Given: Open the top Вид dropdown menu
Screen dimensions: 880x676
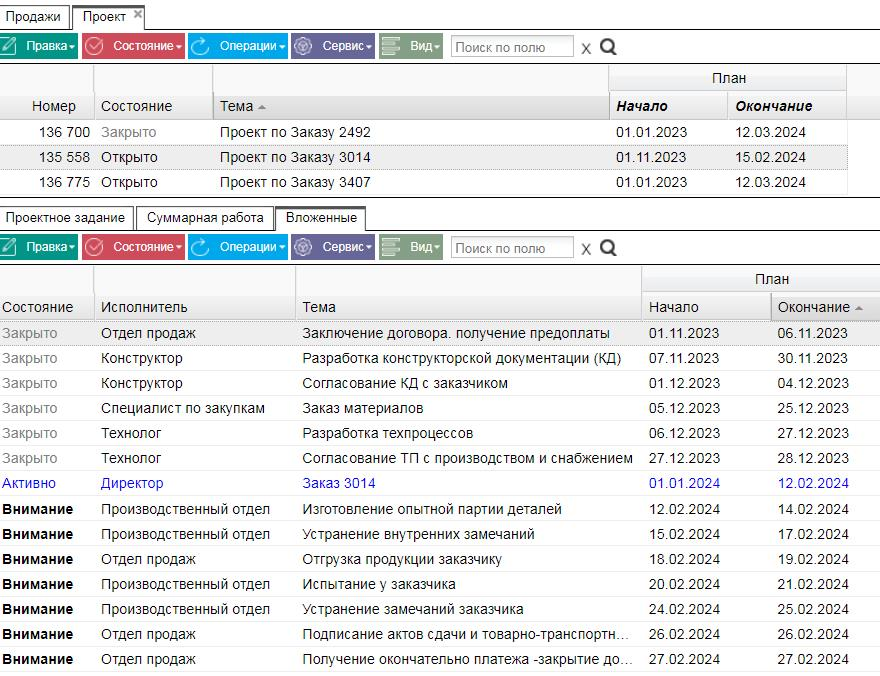Looking at the screenshot, I should tap(411, 46).
